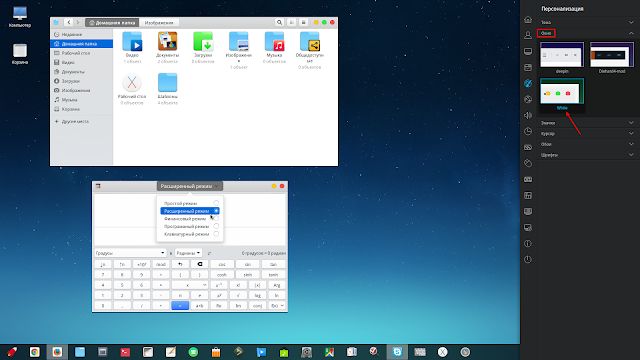Image resolution: width=640 pixels, height=360 pixels.
Task: Open the Документы folder icon
Action: point(167,41)
